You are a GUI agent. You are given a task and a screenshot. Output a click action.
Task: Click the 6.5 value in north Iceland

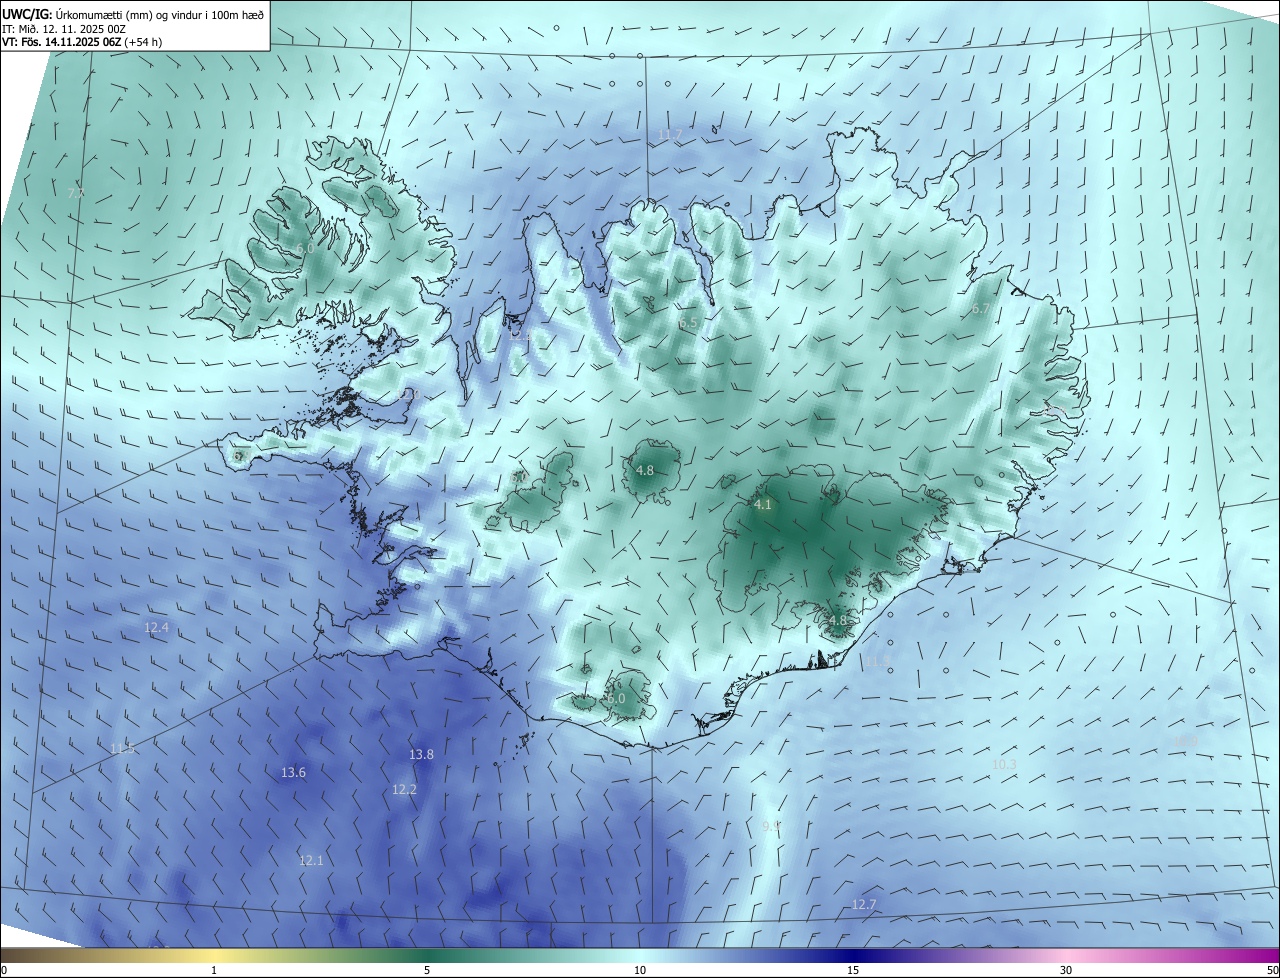tap(688, 324)
